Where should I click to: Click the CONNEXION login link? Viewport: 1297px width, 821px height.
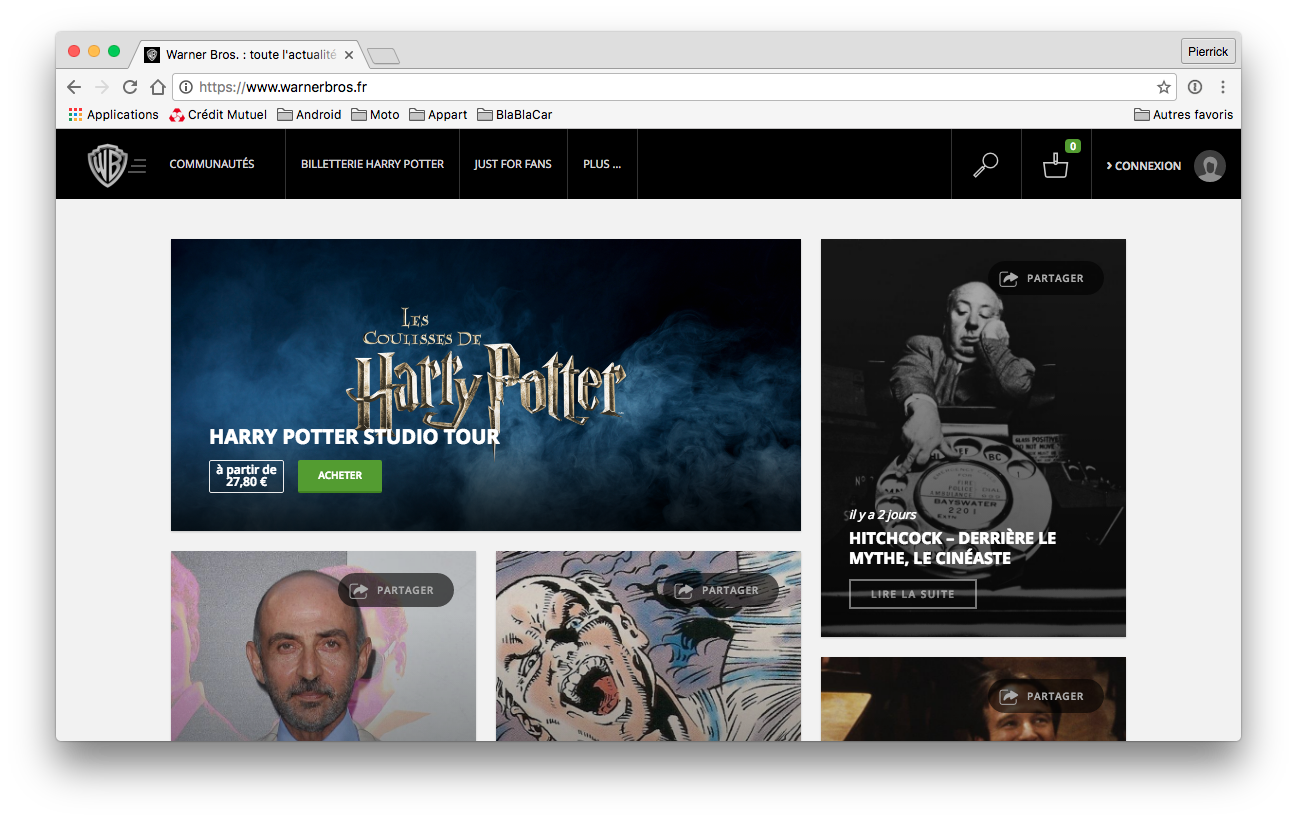(1143, 166)
